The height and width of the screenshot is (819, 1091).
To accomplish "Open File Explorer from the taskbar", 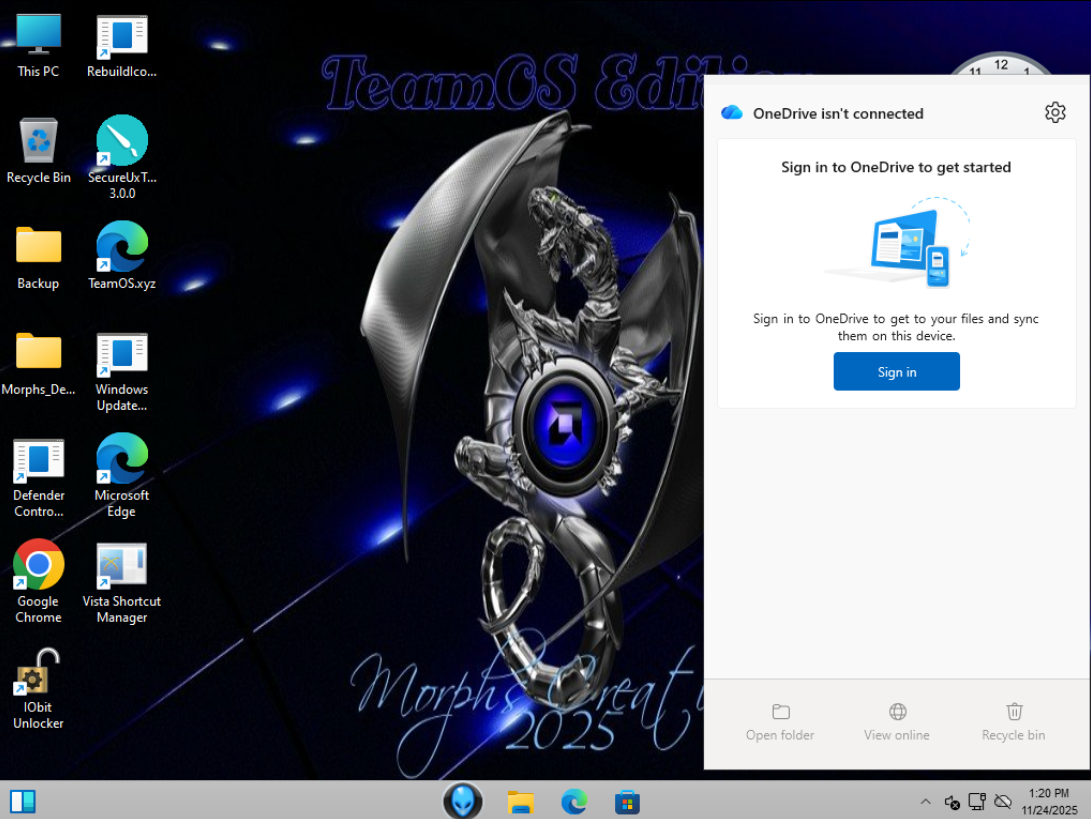I will tap(520, 801).
